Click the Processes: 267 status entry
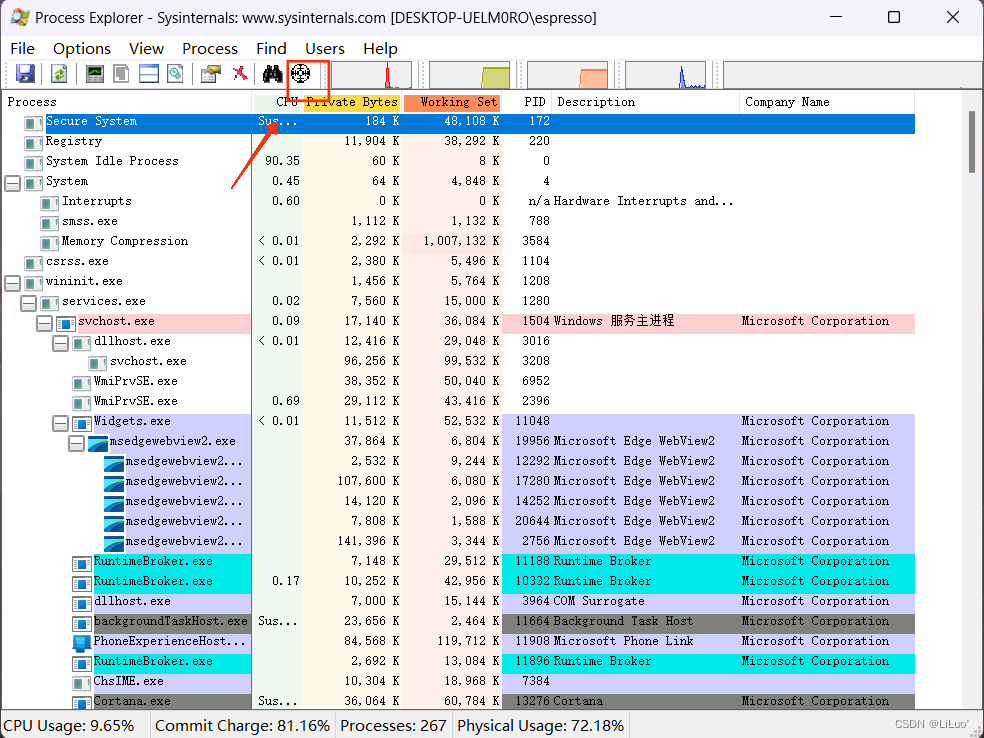 tap(393, 726)
